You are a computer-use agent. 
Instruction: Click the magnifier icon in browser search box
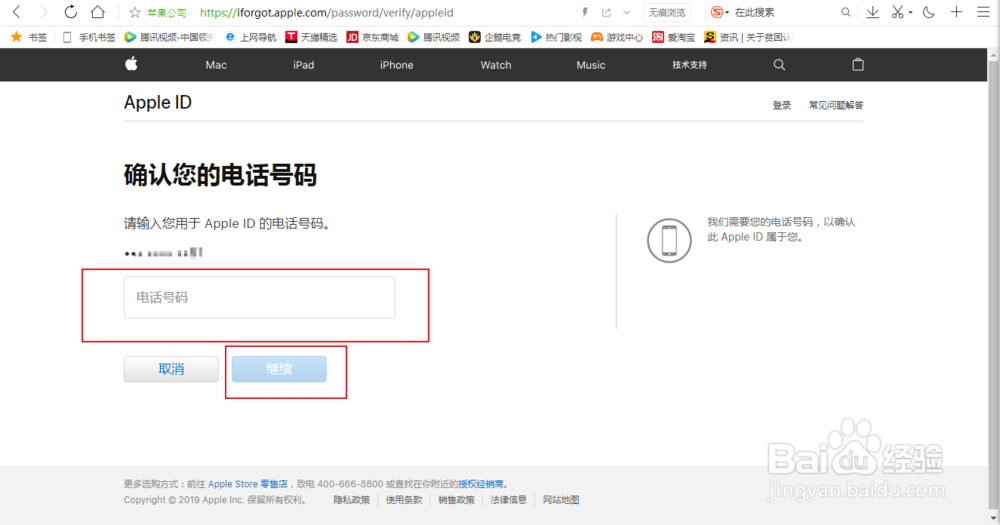click(846, 12)
